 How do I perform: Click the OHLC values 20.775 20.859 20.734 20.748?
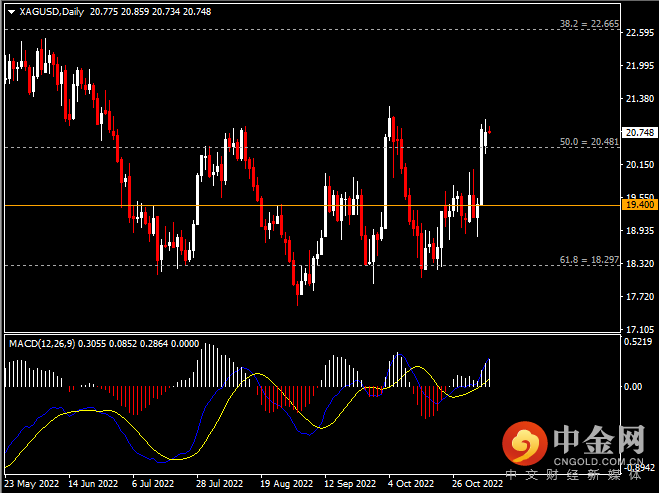pos(150,12)
